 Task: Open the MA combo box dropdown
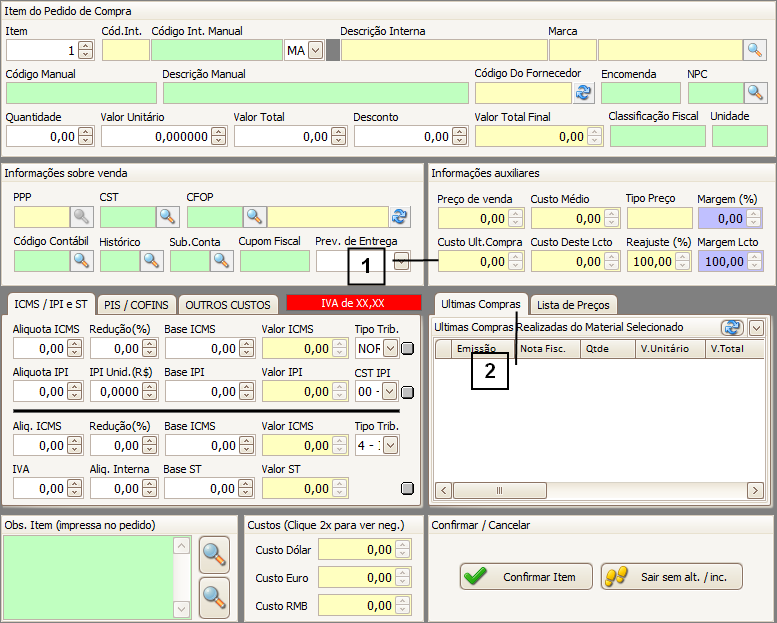[x=315, y=50]
